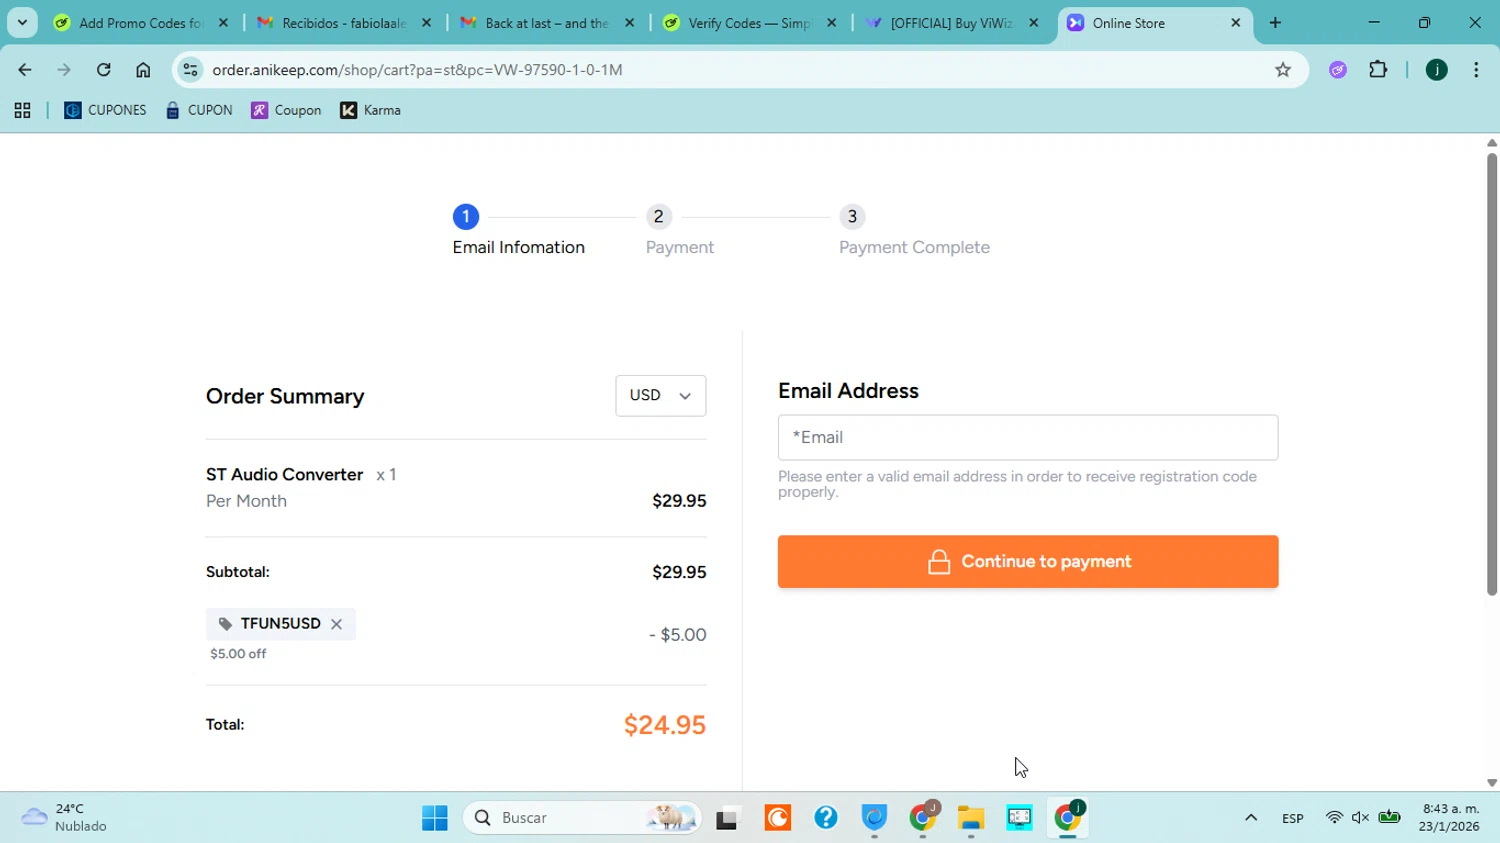Close the Add Promo Codes tab
The width and height of the screenshot is (1500, 843).
point(223,23)
